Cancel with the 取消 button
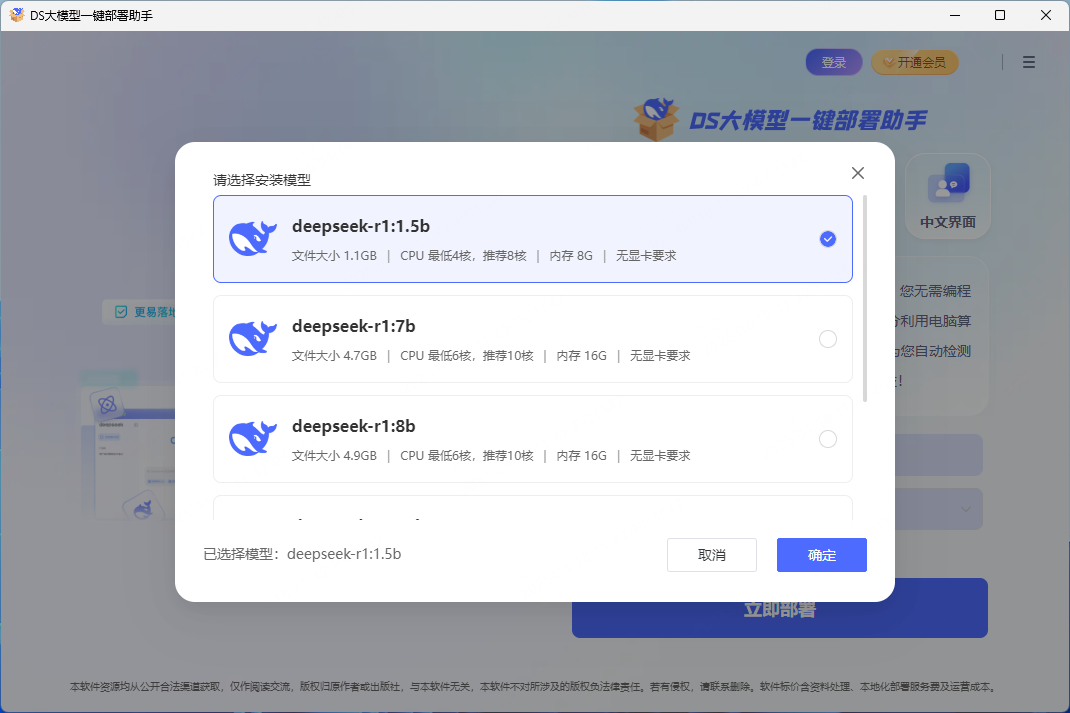Image resolution: width=1070 pixels, height=713 pixels. [712, 555]
